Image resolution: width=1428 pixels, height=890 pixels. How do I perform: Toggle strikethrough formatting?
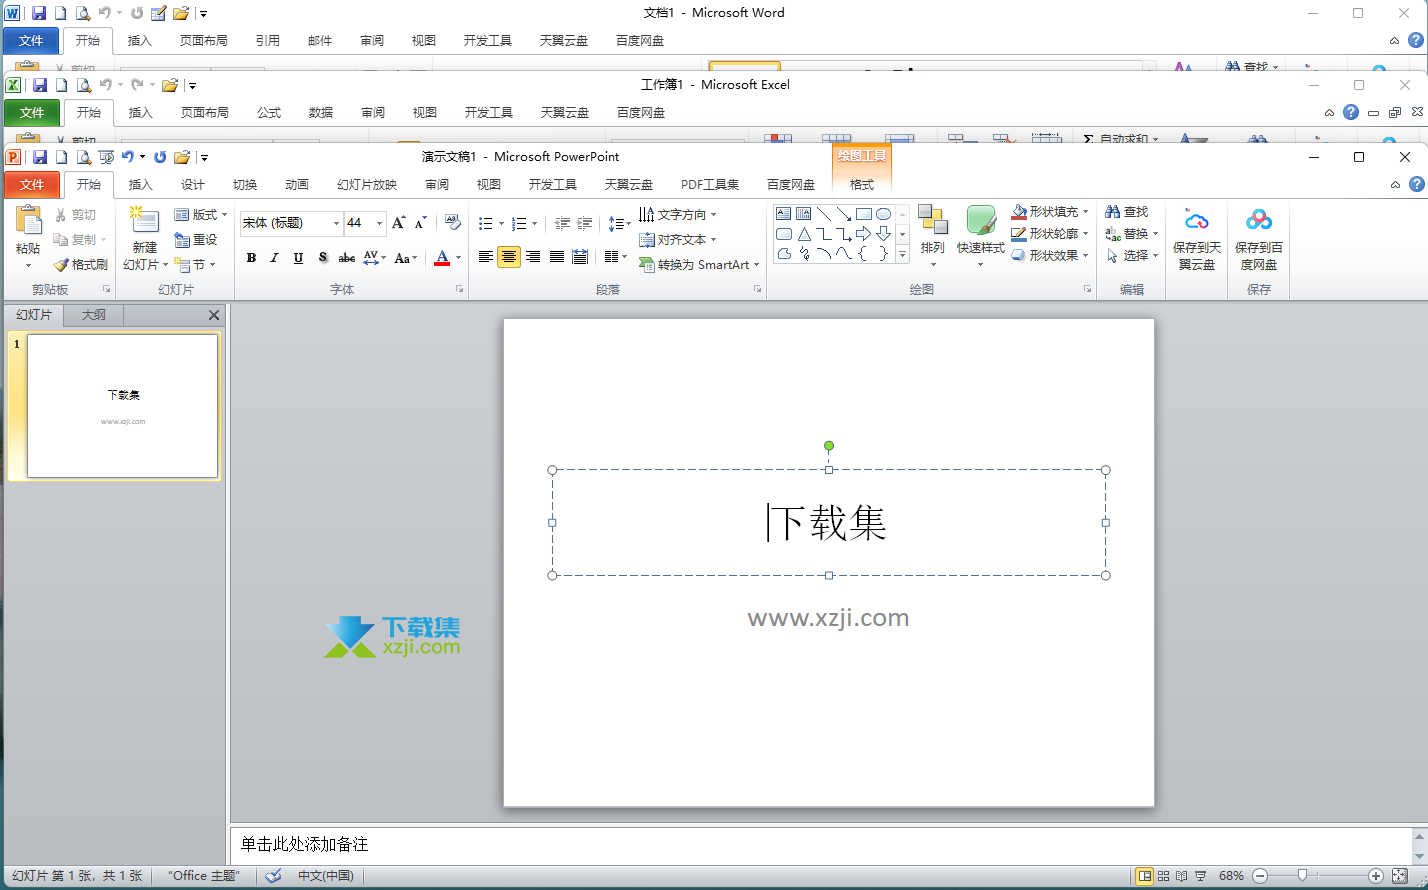(346, 258)
